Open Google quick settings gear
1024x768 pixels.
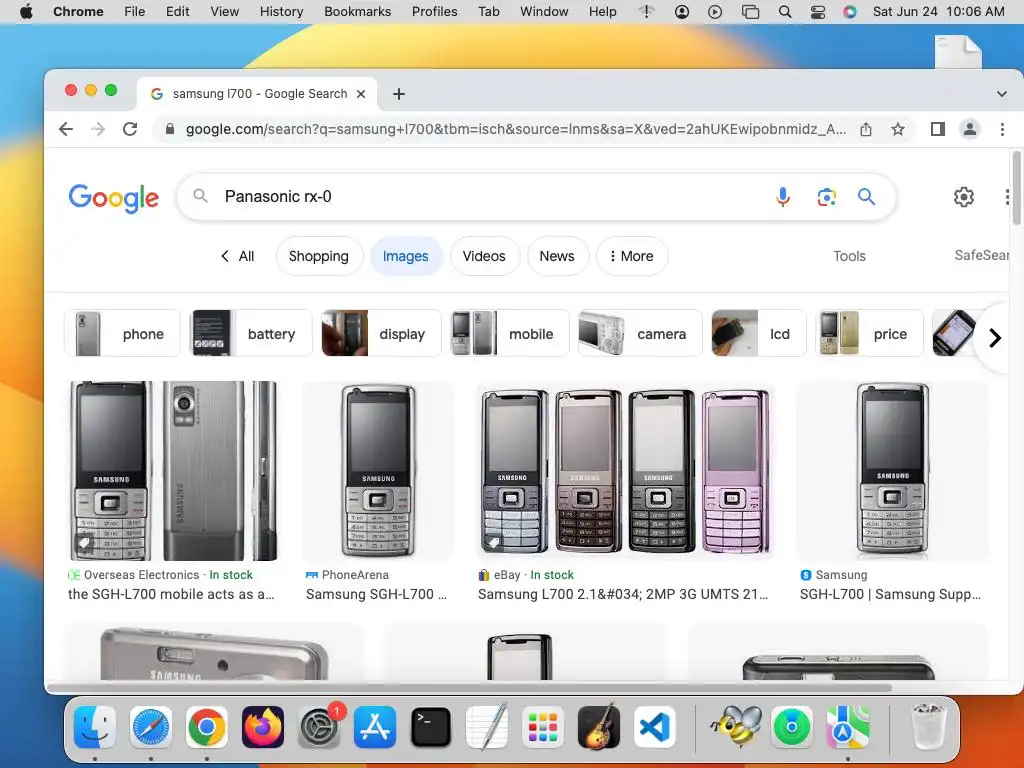click(x=963, y=197)
